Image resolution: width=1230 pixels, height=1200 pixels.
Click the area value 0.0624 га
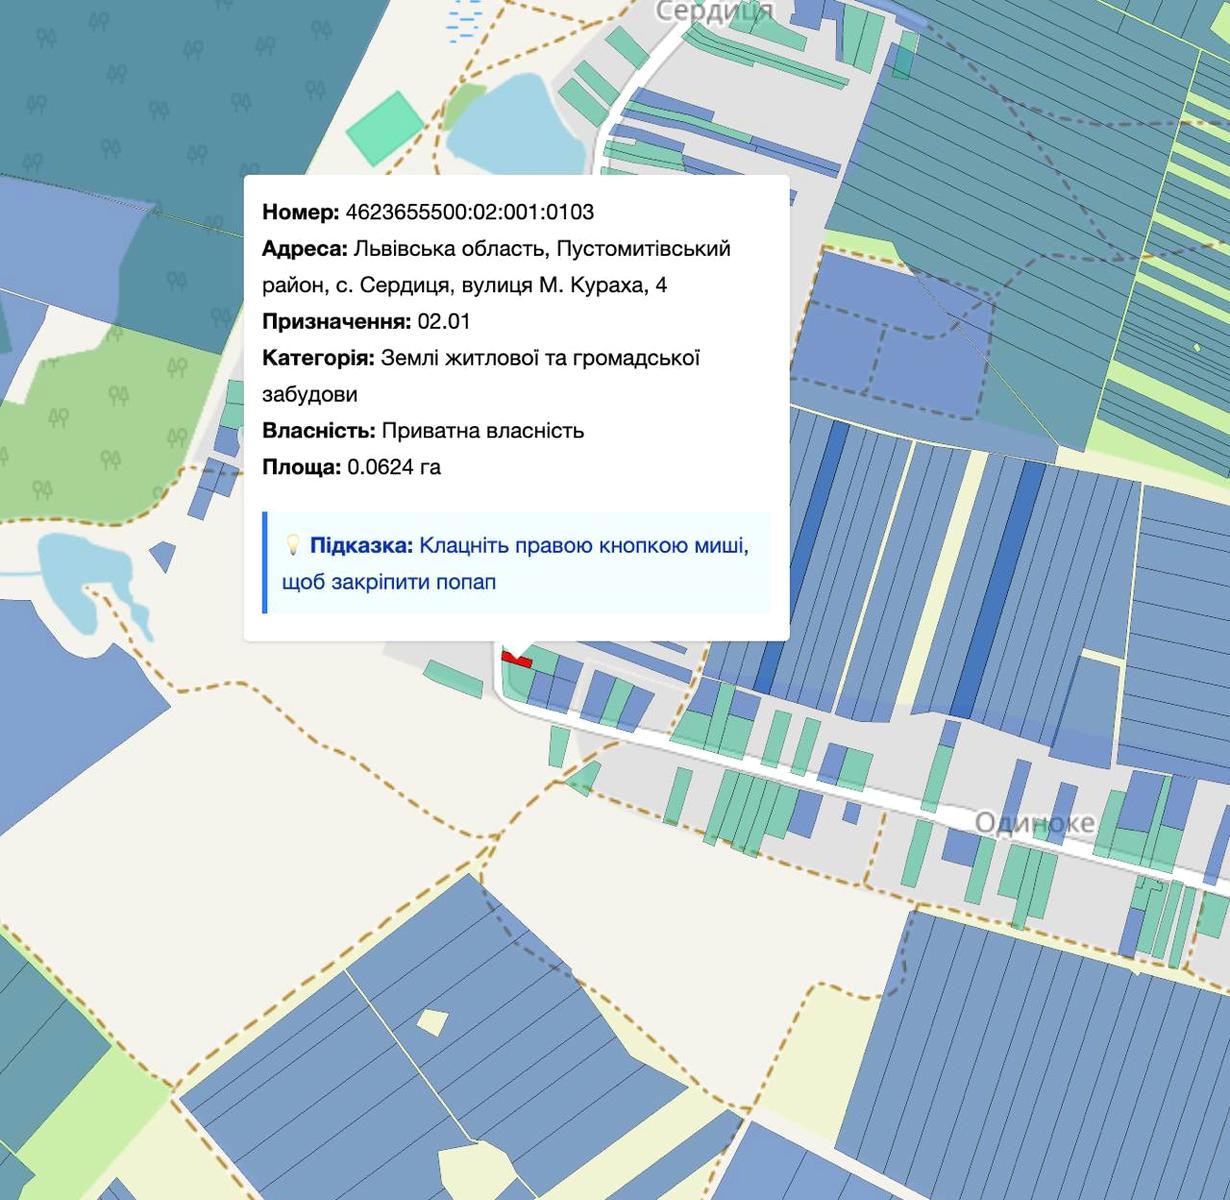[393, 467]
